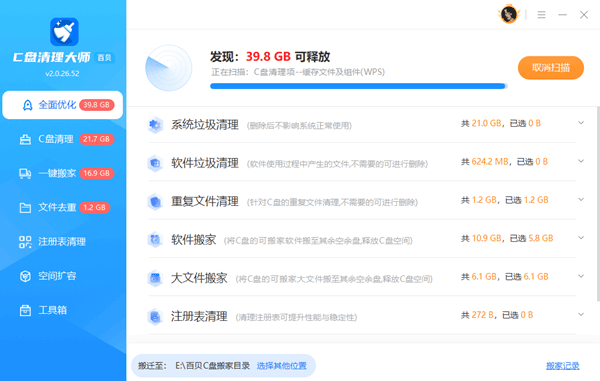The image size is (600, 381).
Task: Click the 大文件搬家 title text
Action: click(x=199, y=278)
